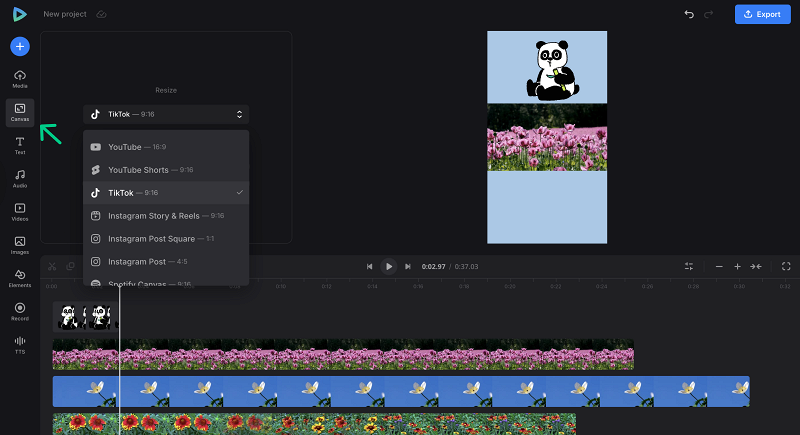Screen dimensions: 800x435
Task: Select the red and yellow flowers clip
Action: [314, 424]
